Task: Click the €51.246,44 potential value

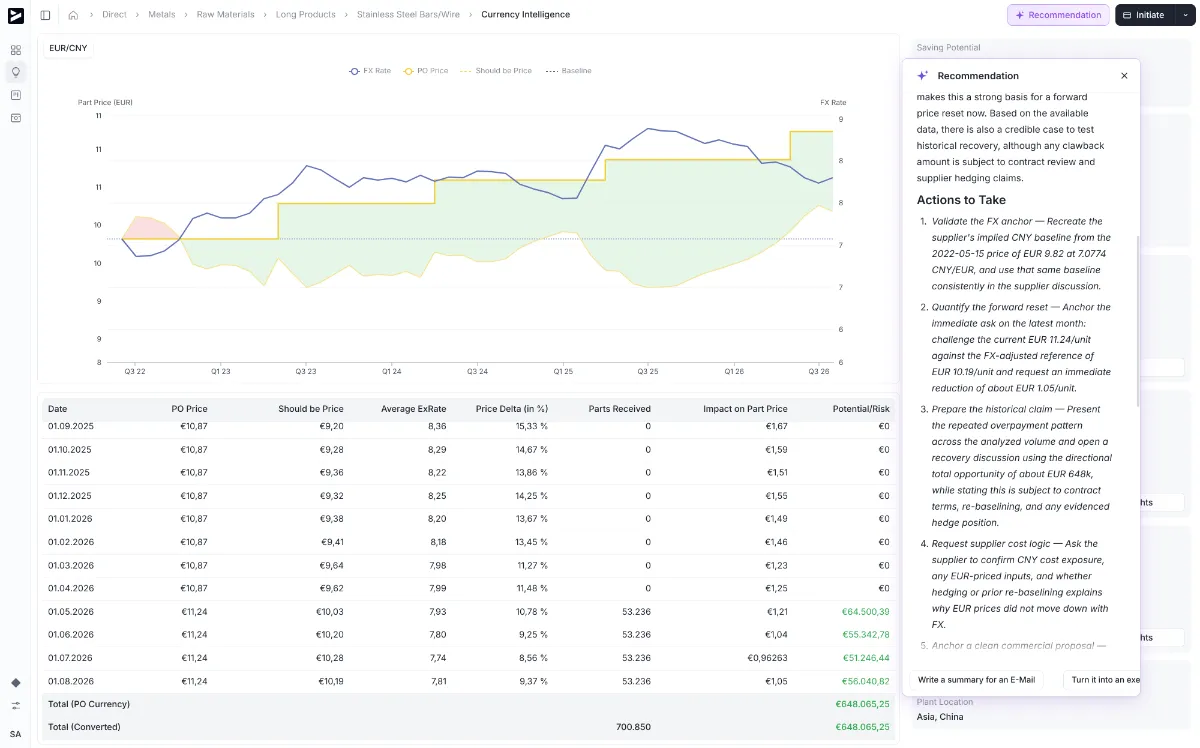Action: (x=865, y=657)
